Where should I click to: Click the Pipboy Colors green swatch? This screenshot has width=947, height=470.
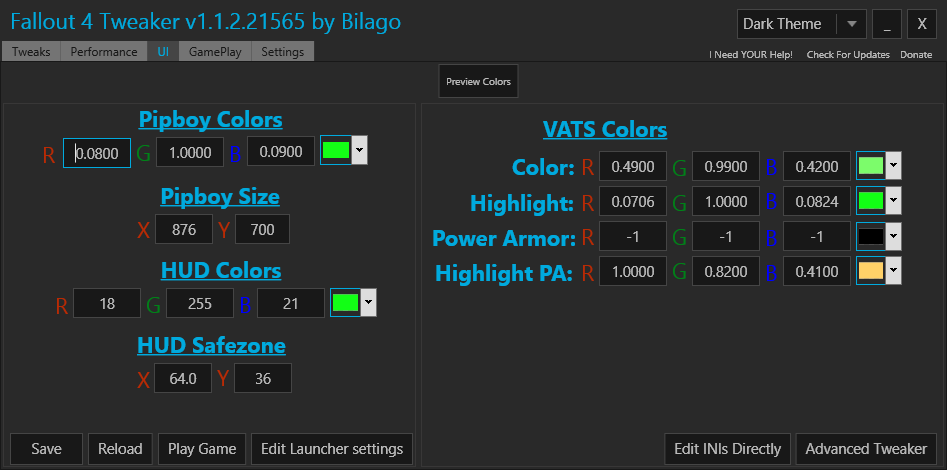336,151
